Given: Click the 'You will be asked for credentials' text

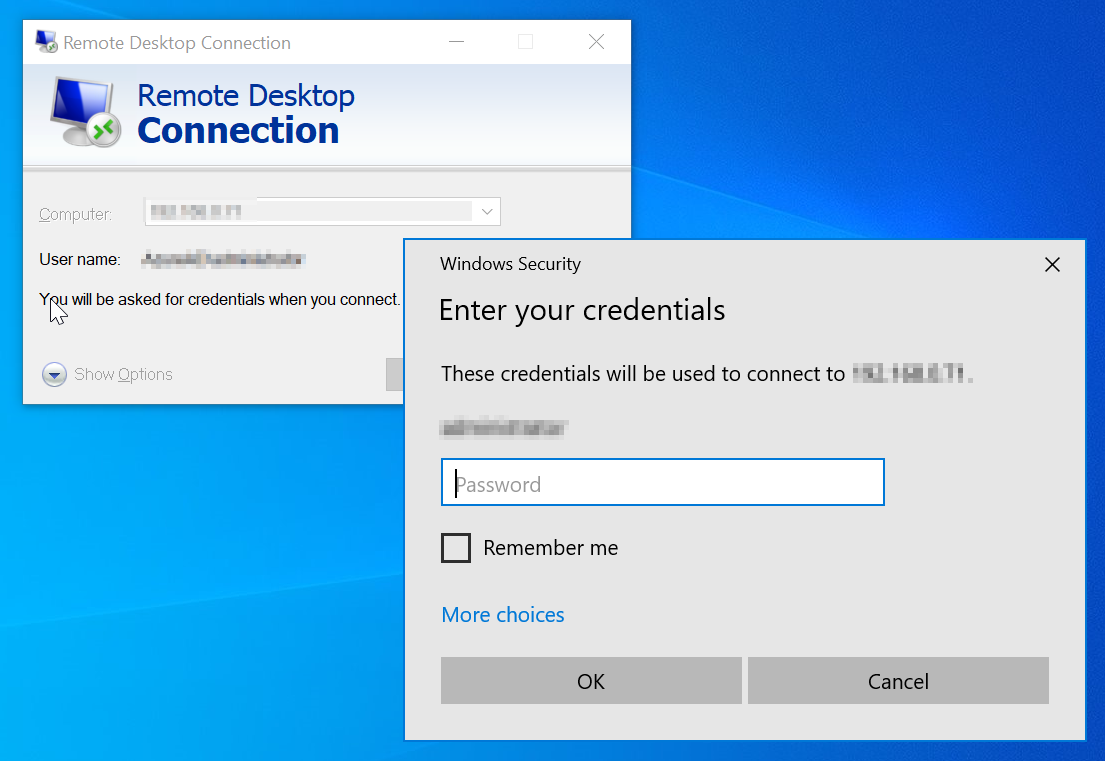Looking at the screenshot, I should coord(219,299).
